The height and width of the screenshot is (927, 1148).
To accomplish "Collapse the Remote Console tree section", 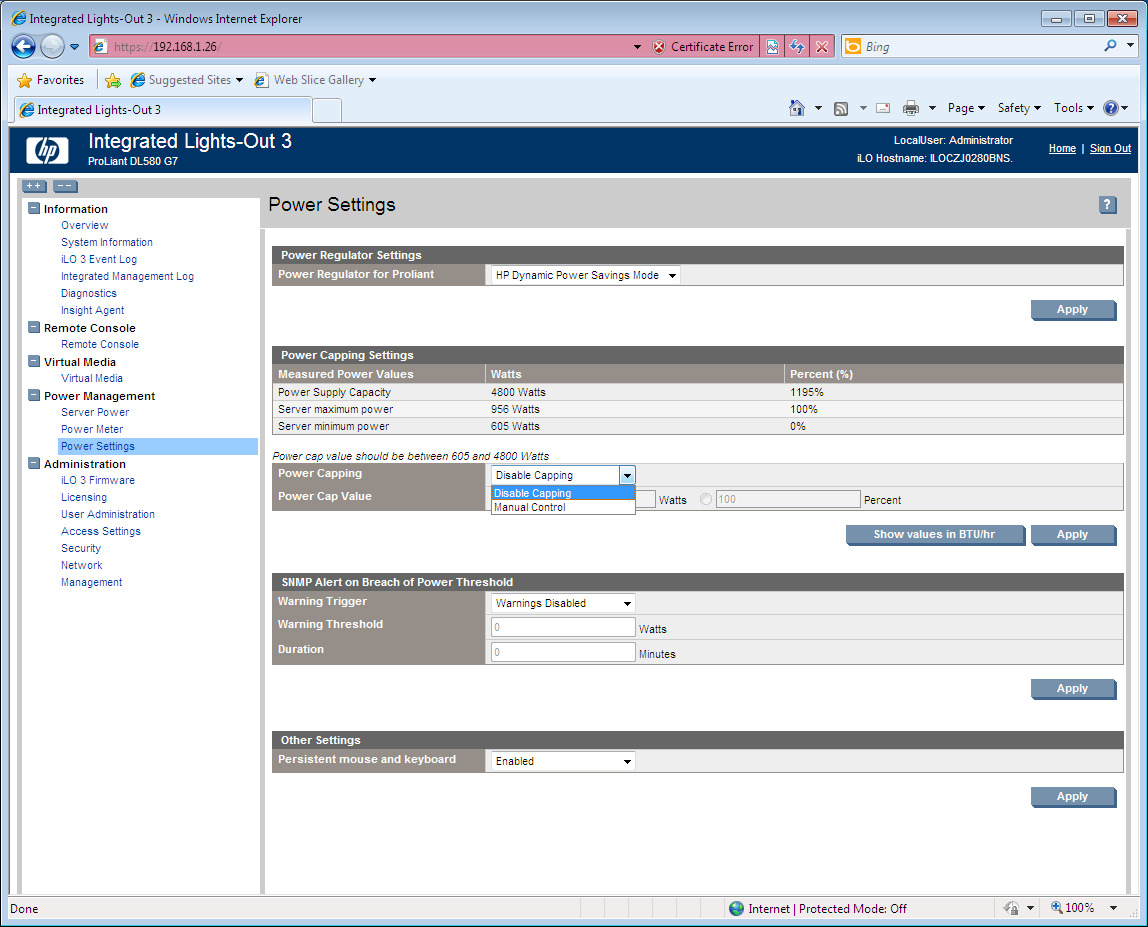I will (34, 327).
